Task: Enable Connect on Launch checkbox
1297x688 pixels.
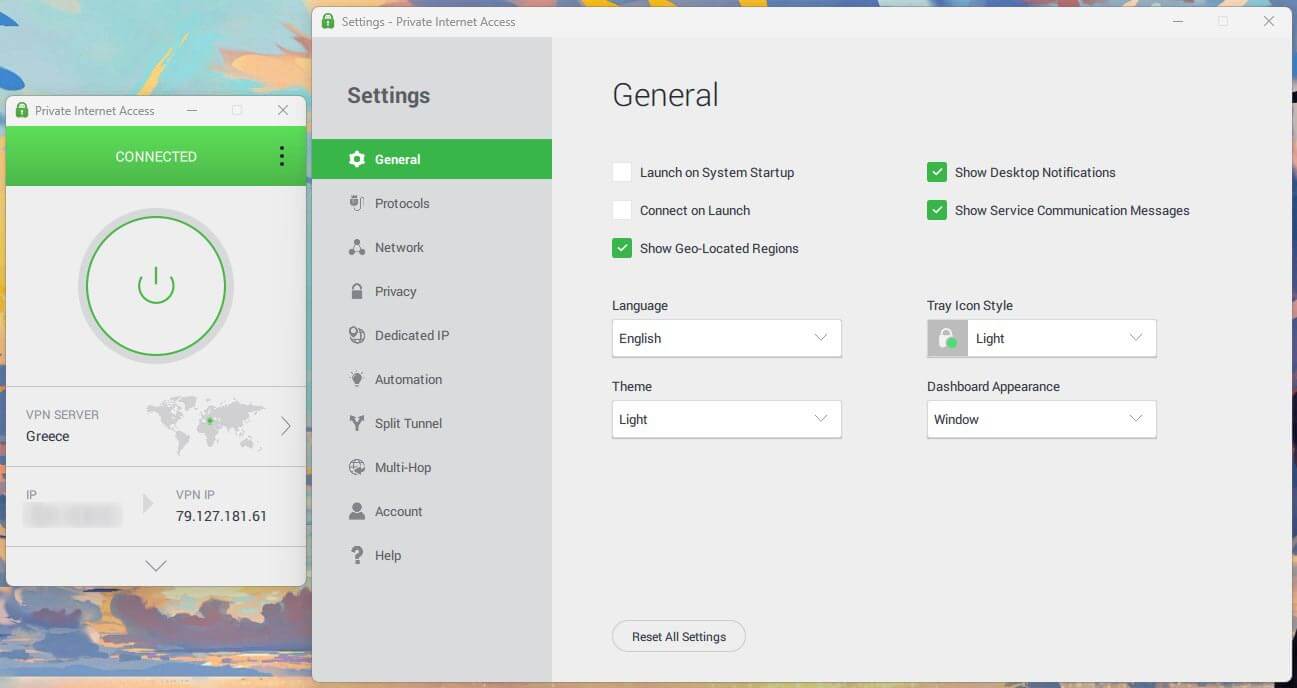Action: 622,210
